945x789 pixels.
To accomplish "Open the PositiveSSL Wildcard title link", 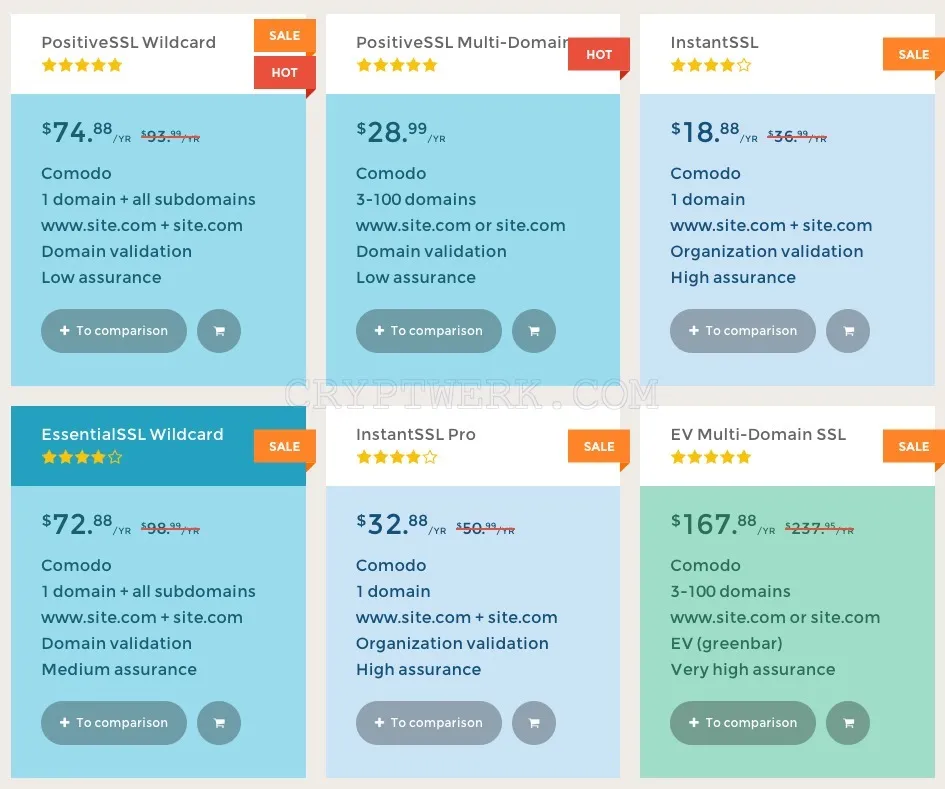I will coord(128,43).
